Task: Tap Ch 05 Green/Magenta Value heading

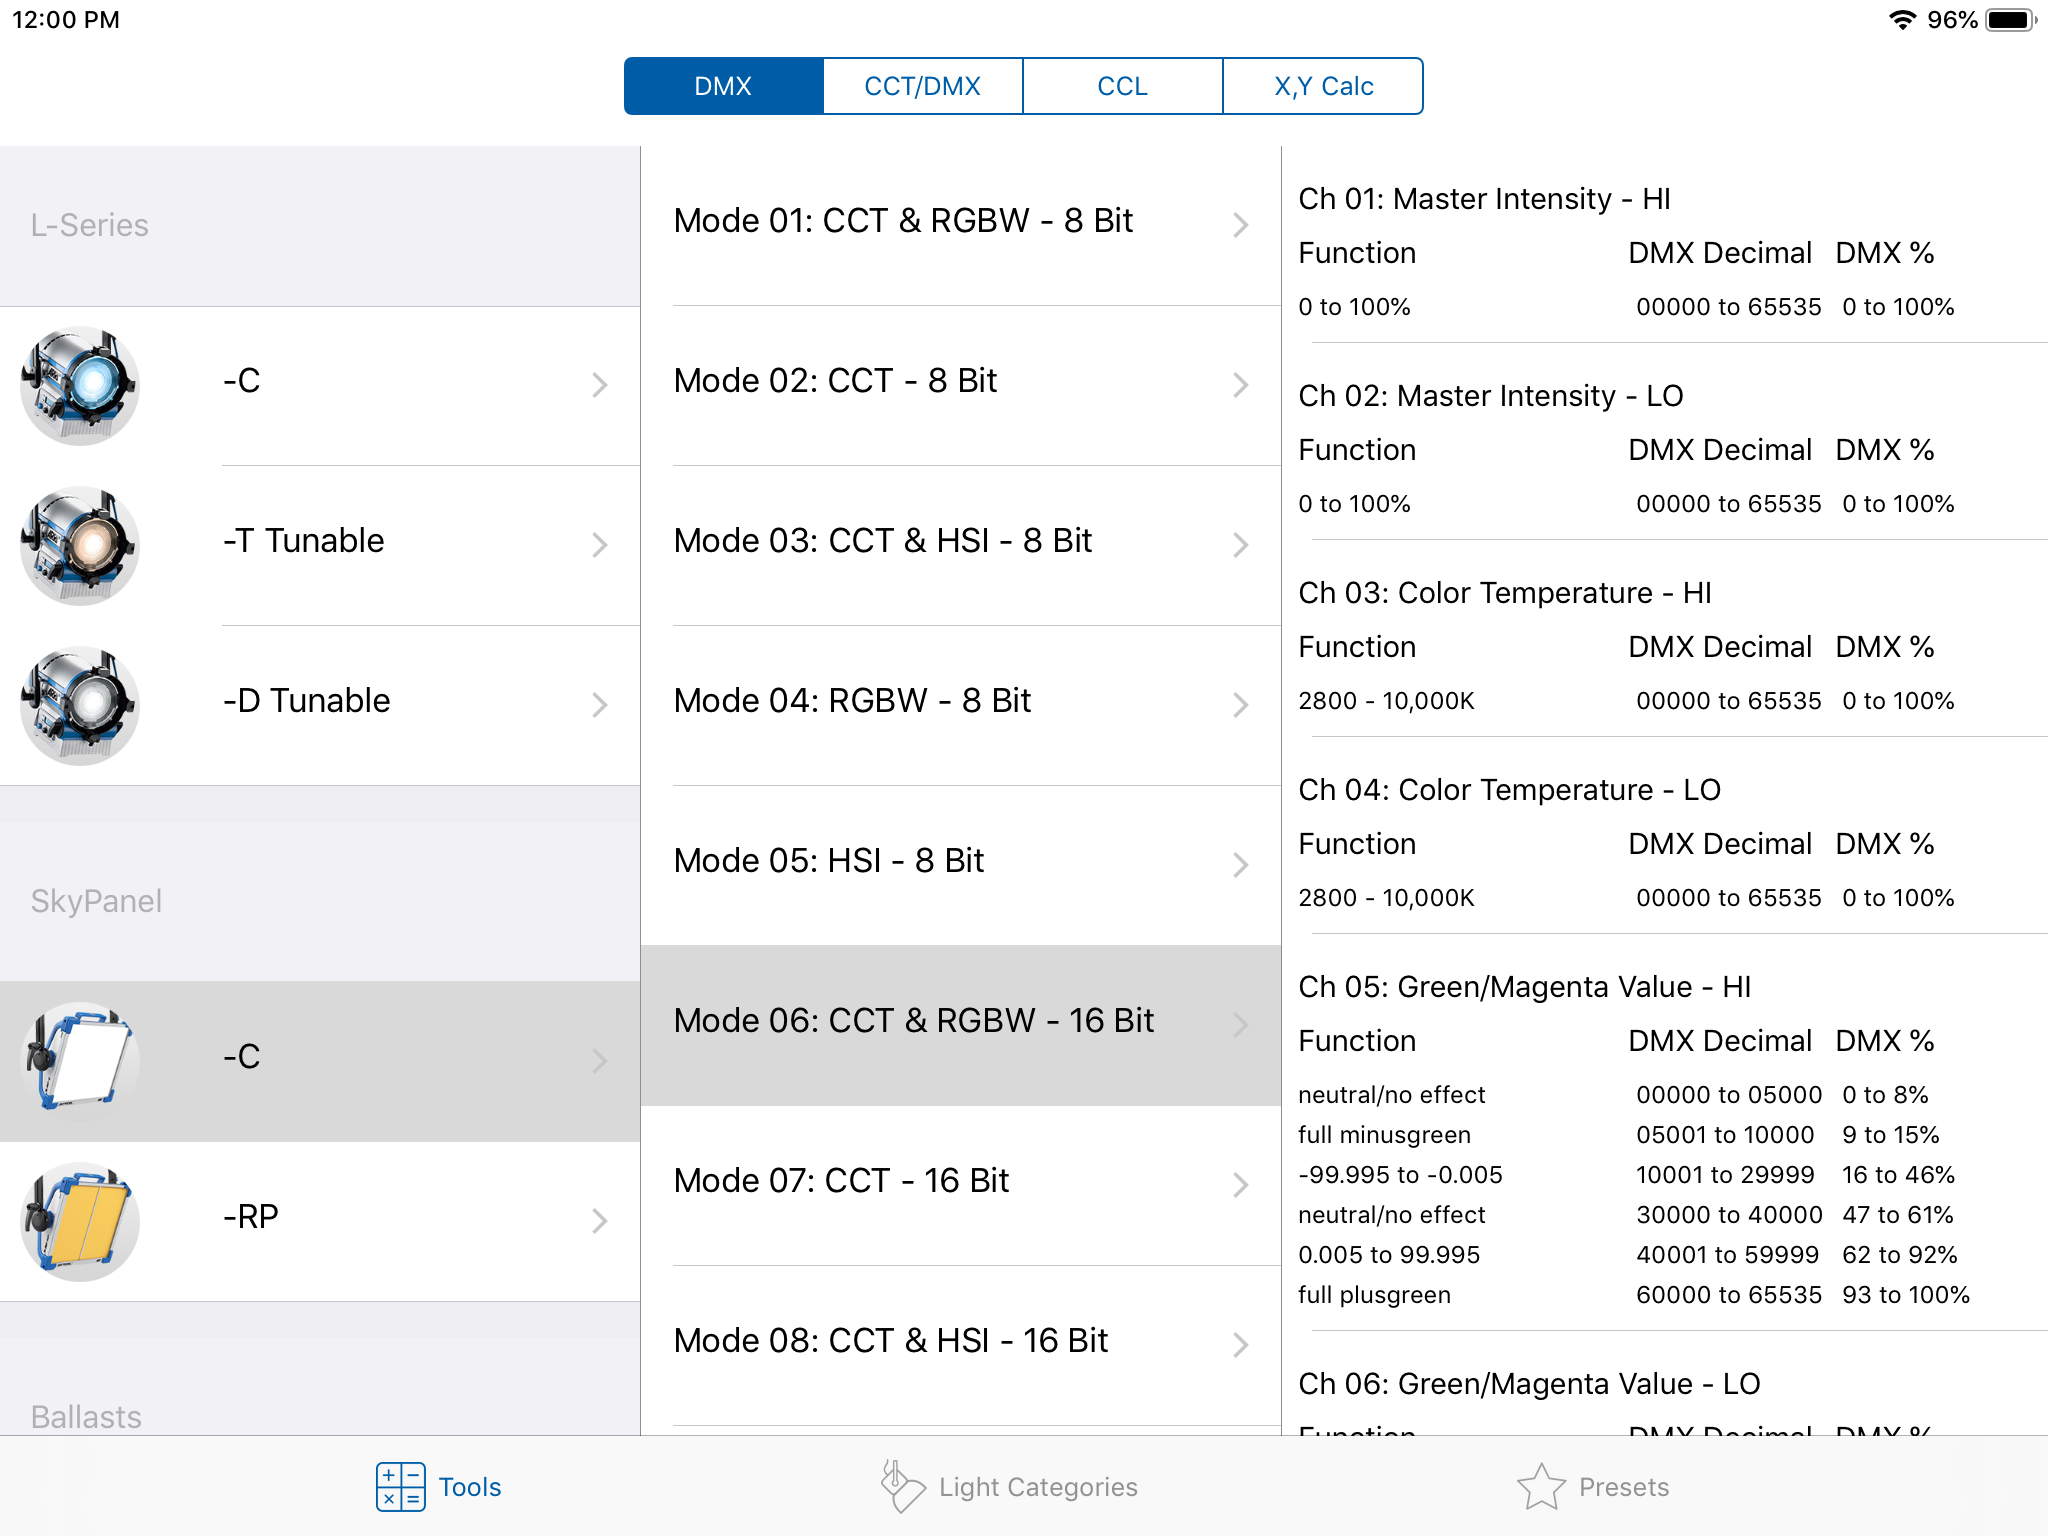Action: pos(1524,987)
